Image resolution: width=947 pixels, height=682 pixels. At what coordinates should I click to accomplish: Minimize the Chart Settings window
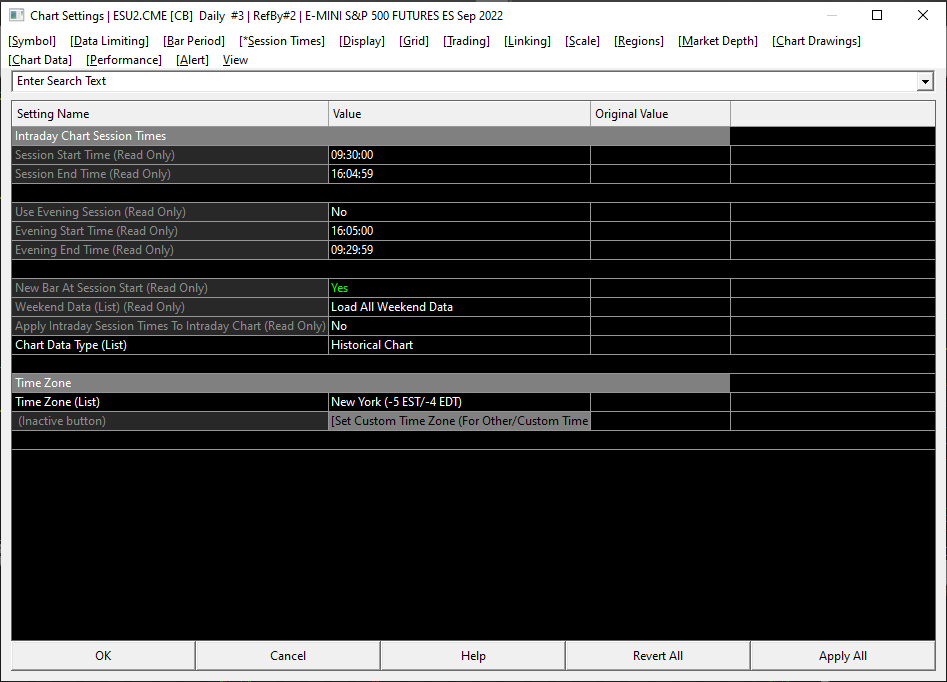point(832,15)
